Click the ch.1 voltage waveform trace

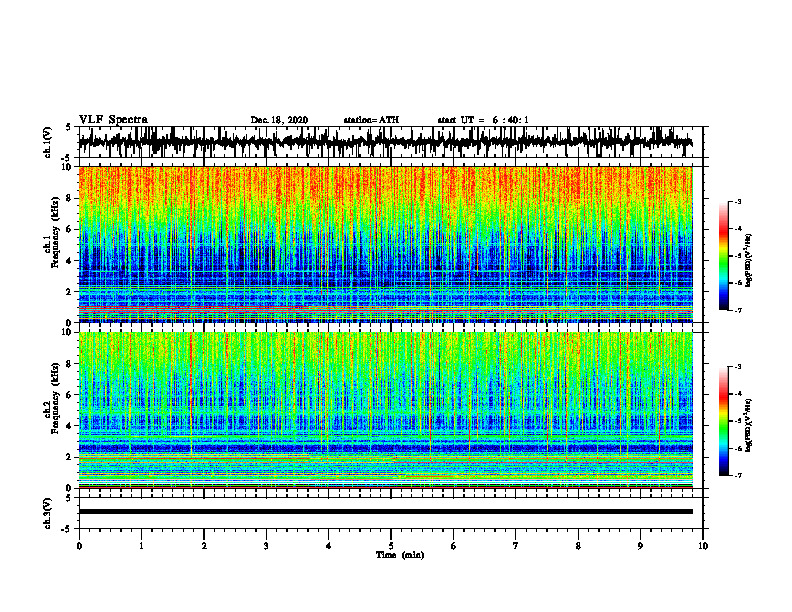(385, 142)
